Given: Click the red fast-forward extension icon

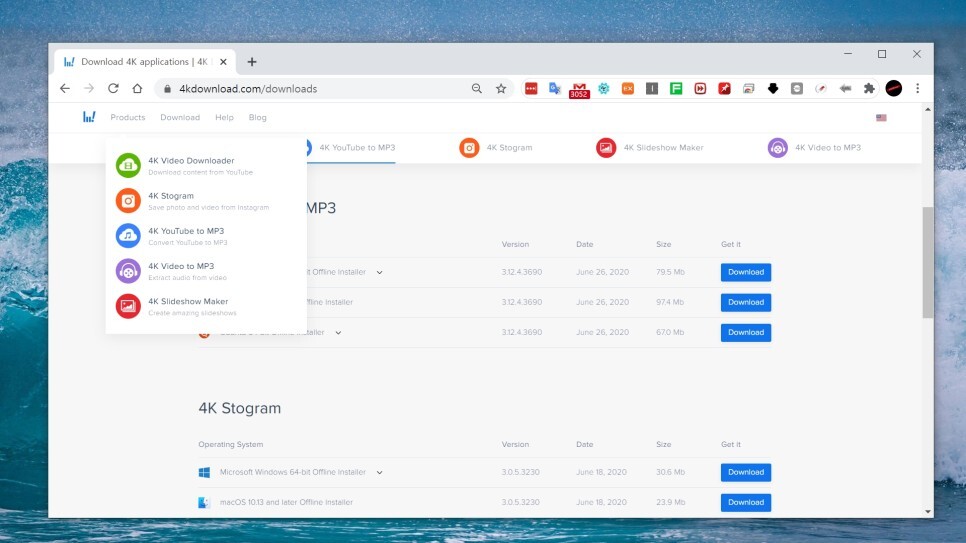Looking at the screenshot, I should 700,89.
